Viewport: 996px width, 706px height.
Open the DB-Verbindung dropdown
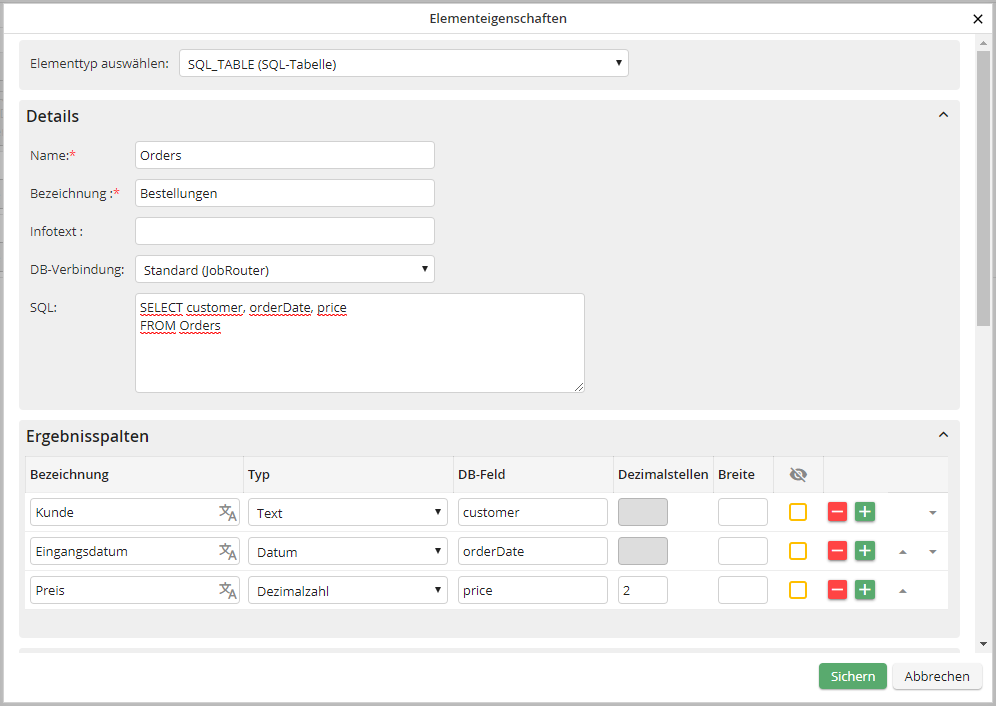pos(285,270)
